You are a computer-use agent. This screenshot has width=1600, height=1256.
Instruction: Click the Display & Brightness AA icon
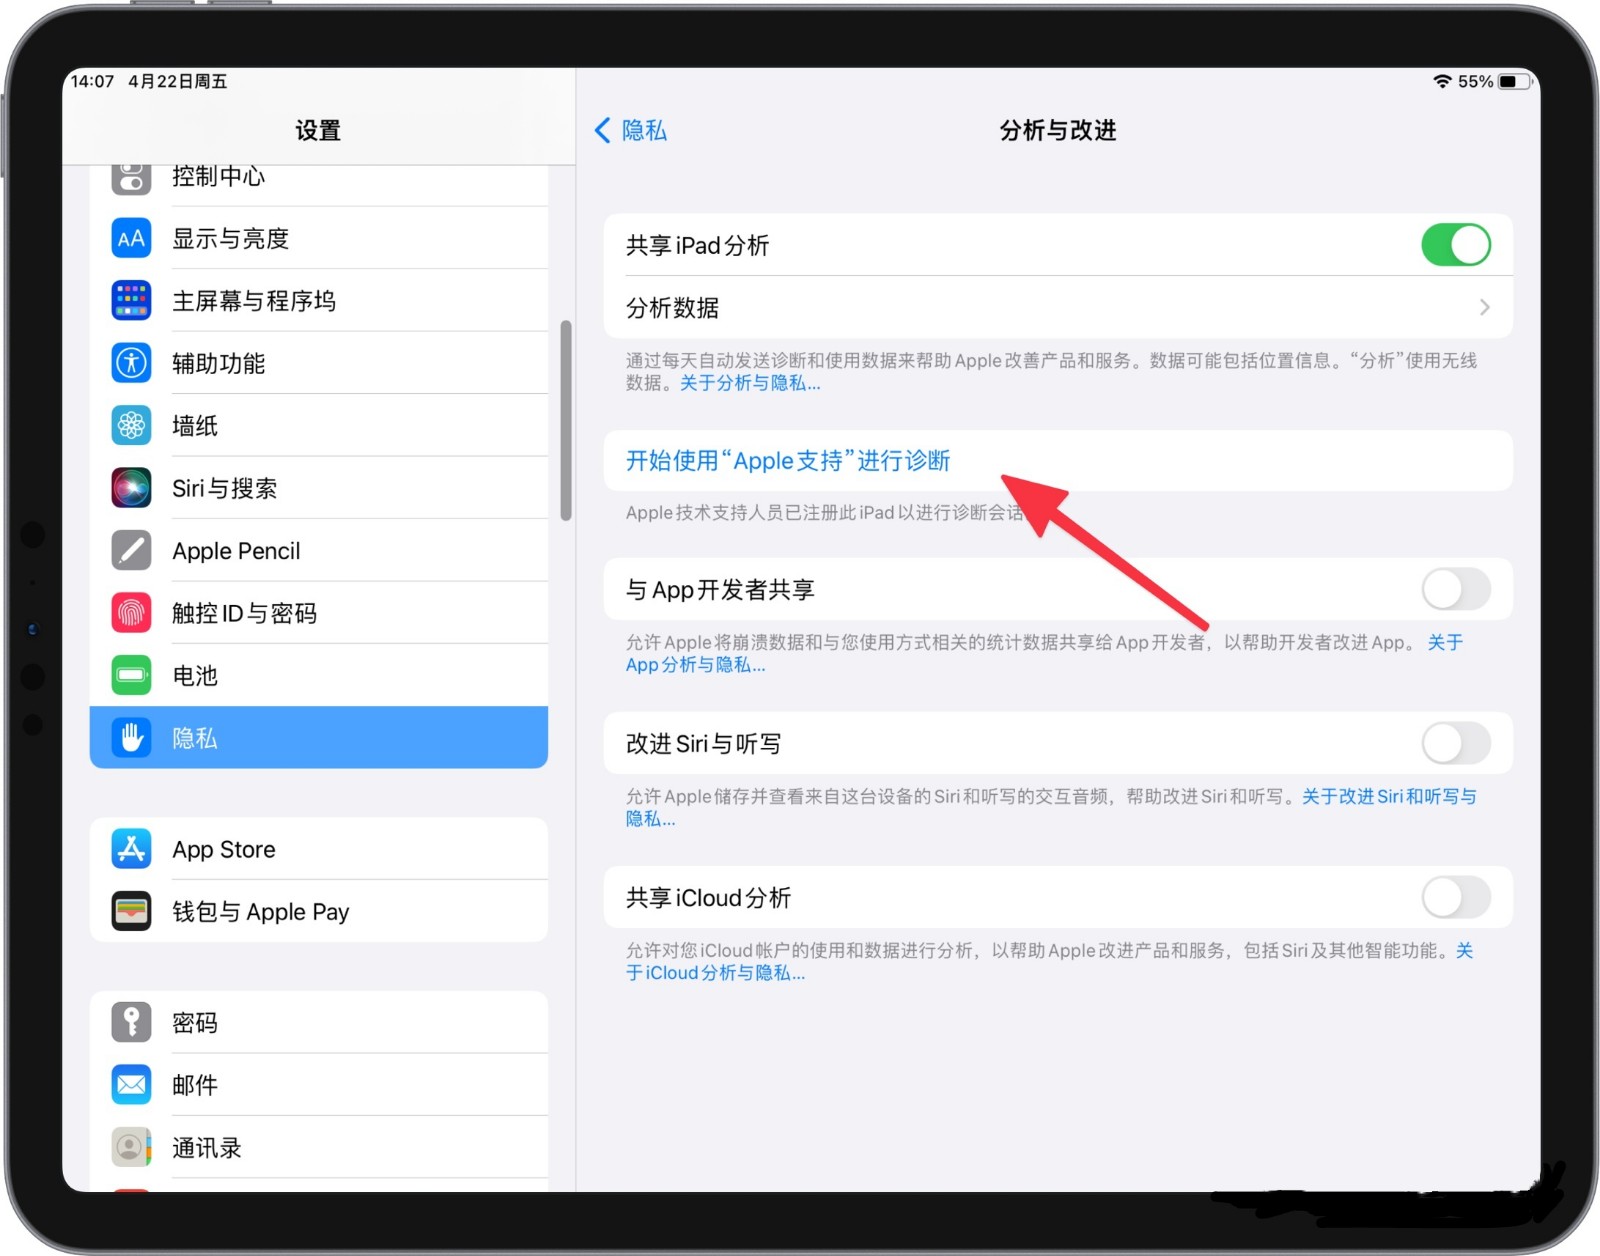pos(131,239)
